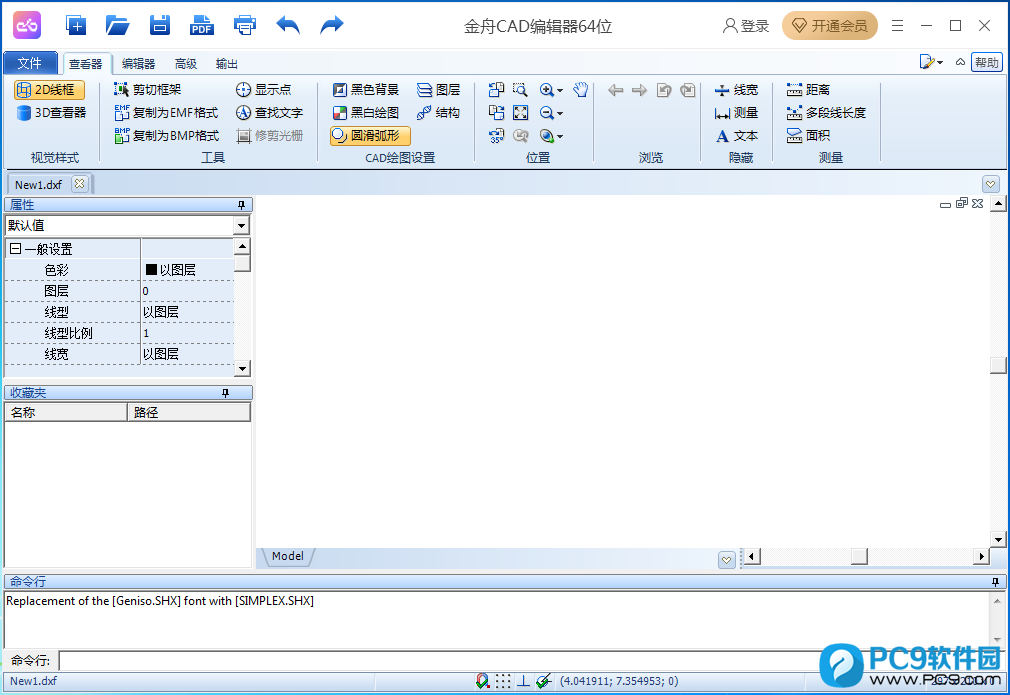Select the Model layout tab
The width and height of the screenshot is (1010, 695).
pos(287,556)
